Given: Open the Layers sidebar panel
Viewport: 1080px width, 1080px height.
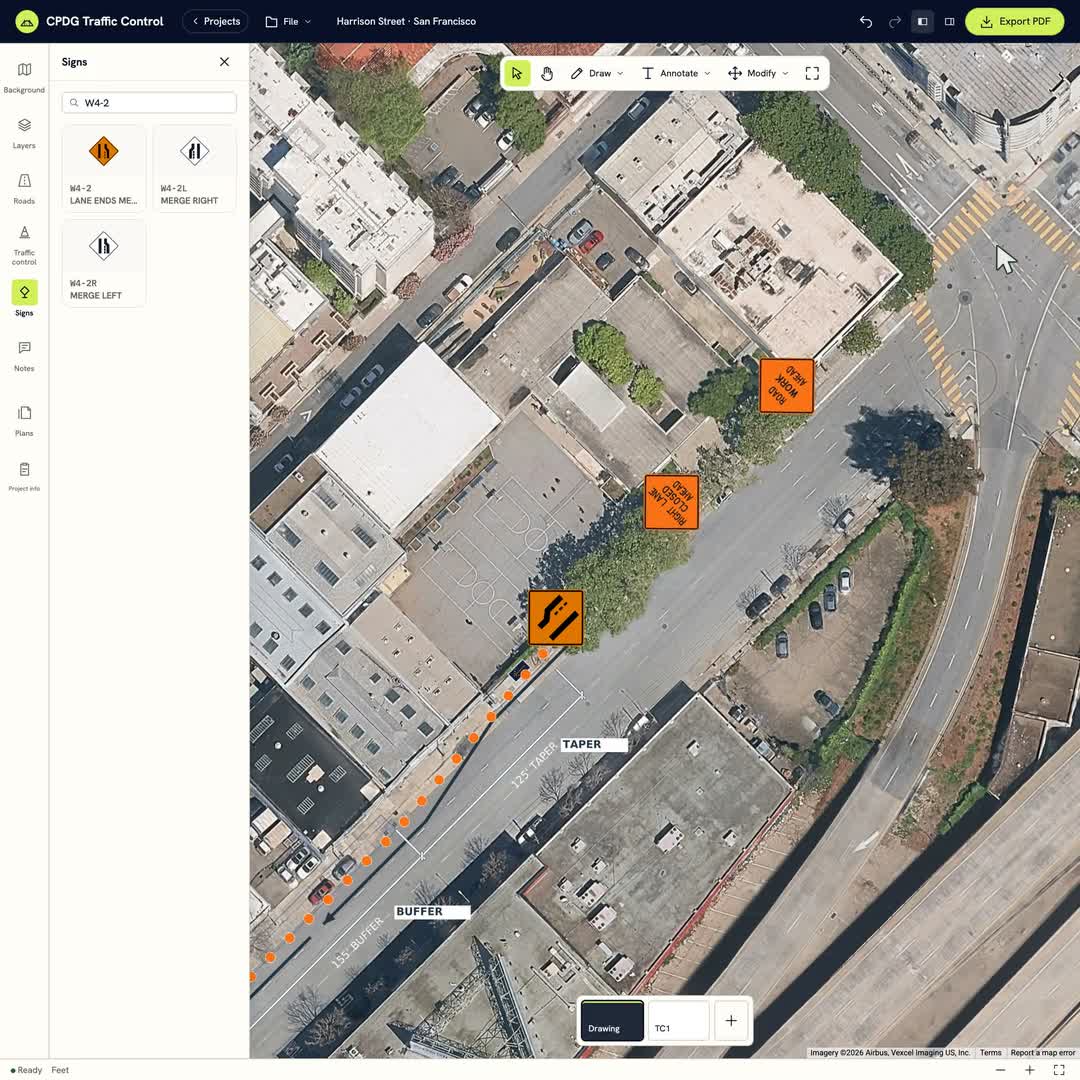Looking at the screenshot, I should 24,134.
